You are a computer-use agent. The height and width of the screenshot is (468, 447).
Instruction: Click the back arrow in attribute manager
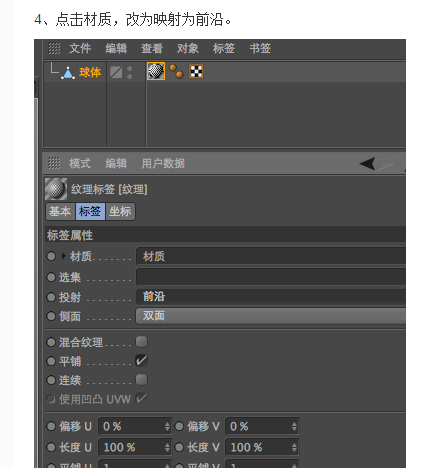tap(368, 163)
